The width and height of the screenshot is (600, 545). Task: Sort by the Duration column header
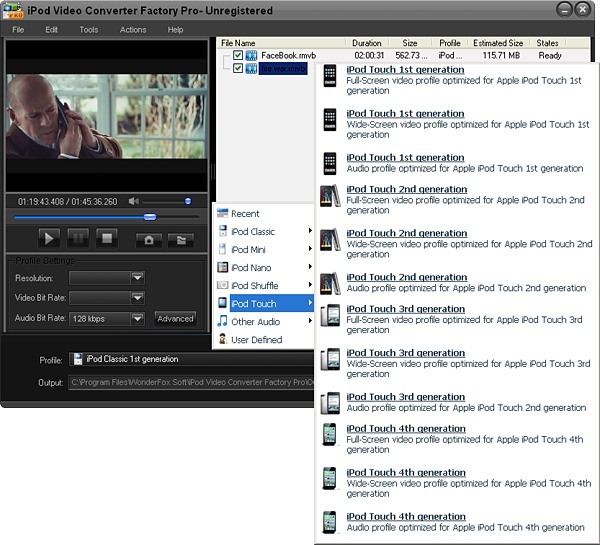point(367,43)
